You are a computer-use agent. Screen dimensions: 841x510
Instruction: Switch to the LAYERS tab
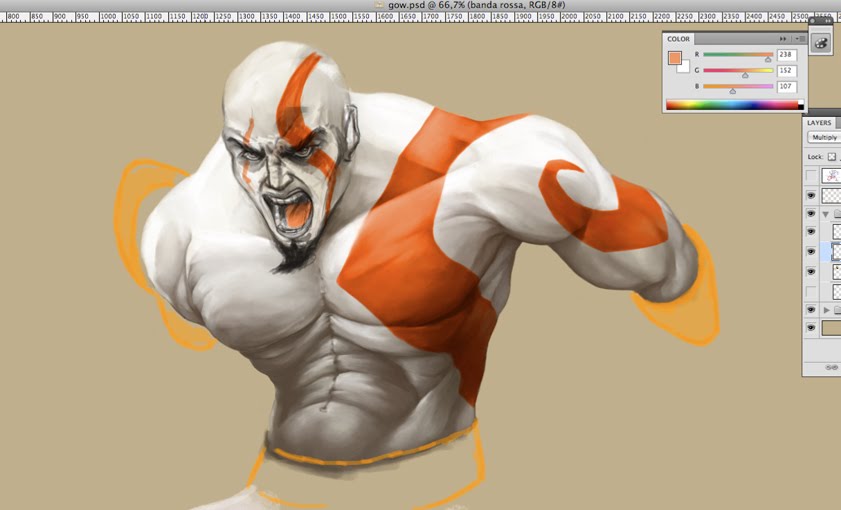point(819,123)
